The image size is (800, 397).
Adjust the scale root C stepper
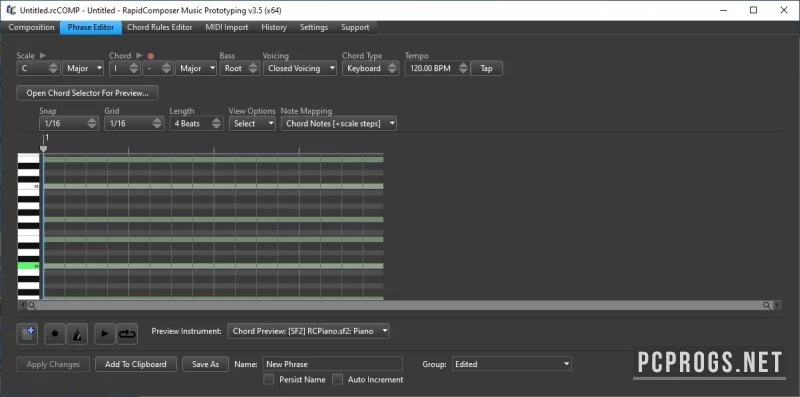pos(54,68)
